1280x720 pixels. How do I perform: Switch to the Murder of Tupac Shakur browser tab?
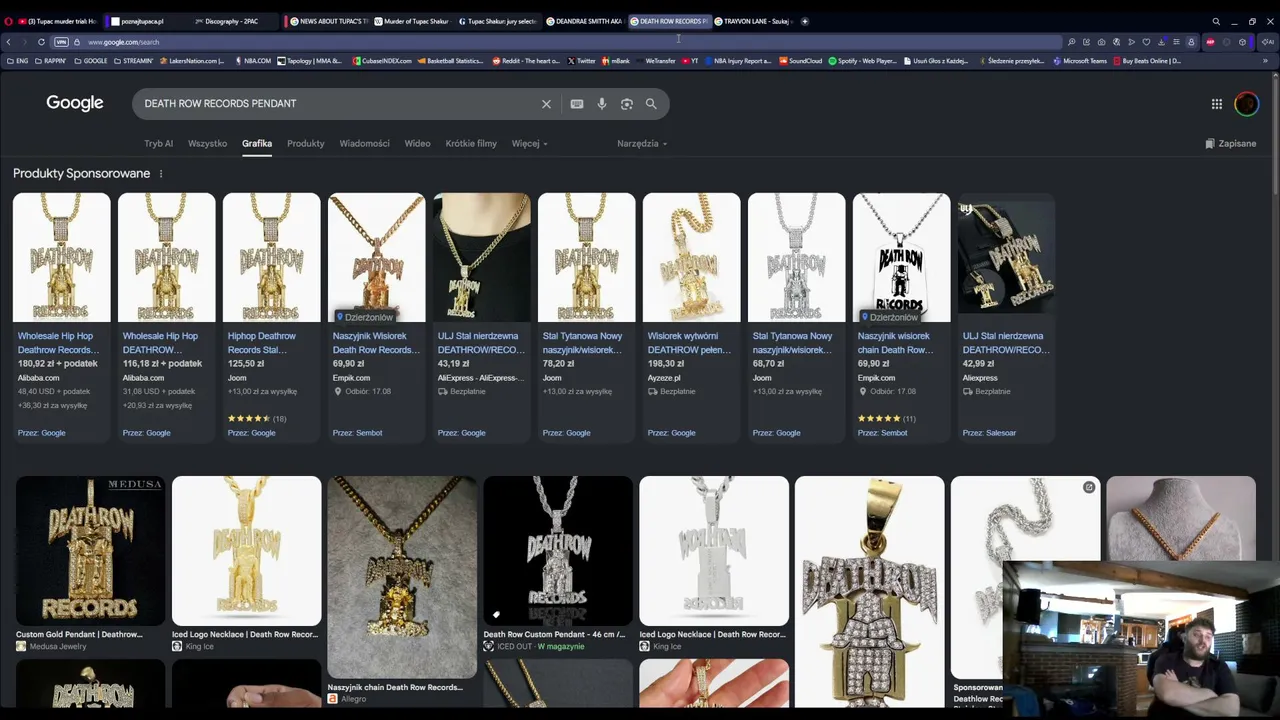click(x=412, y=21)
